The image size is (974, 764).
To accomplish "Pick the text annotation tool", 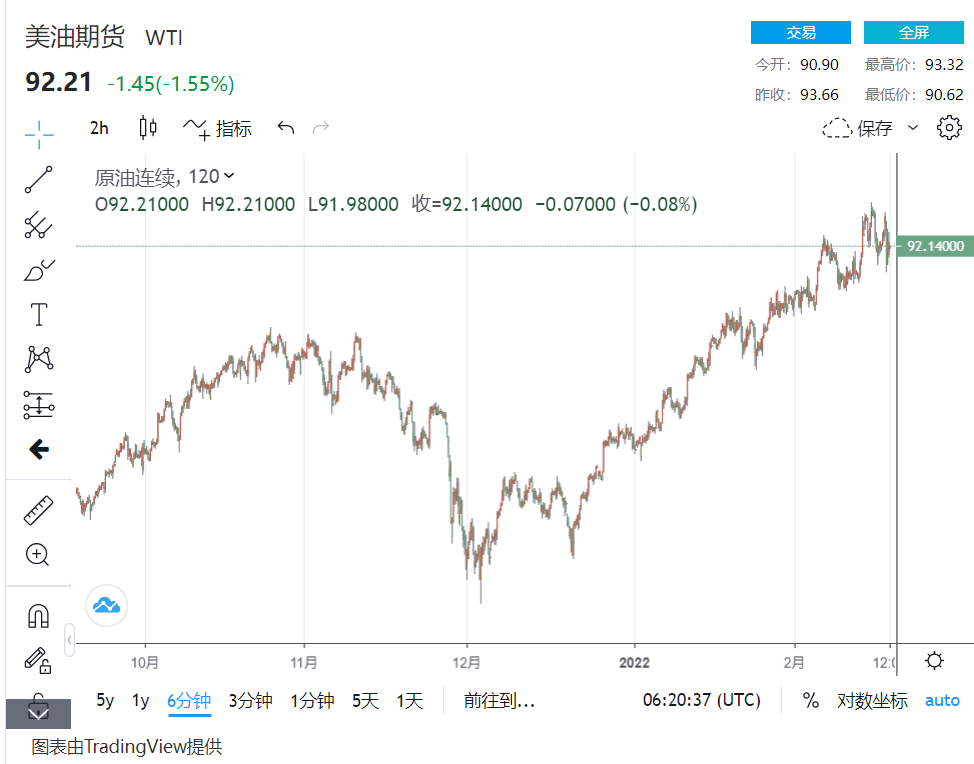I will [x=39, y=315].
